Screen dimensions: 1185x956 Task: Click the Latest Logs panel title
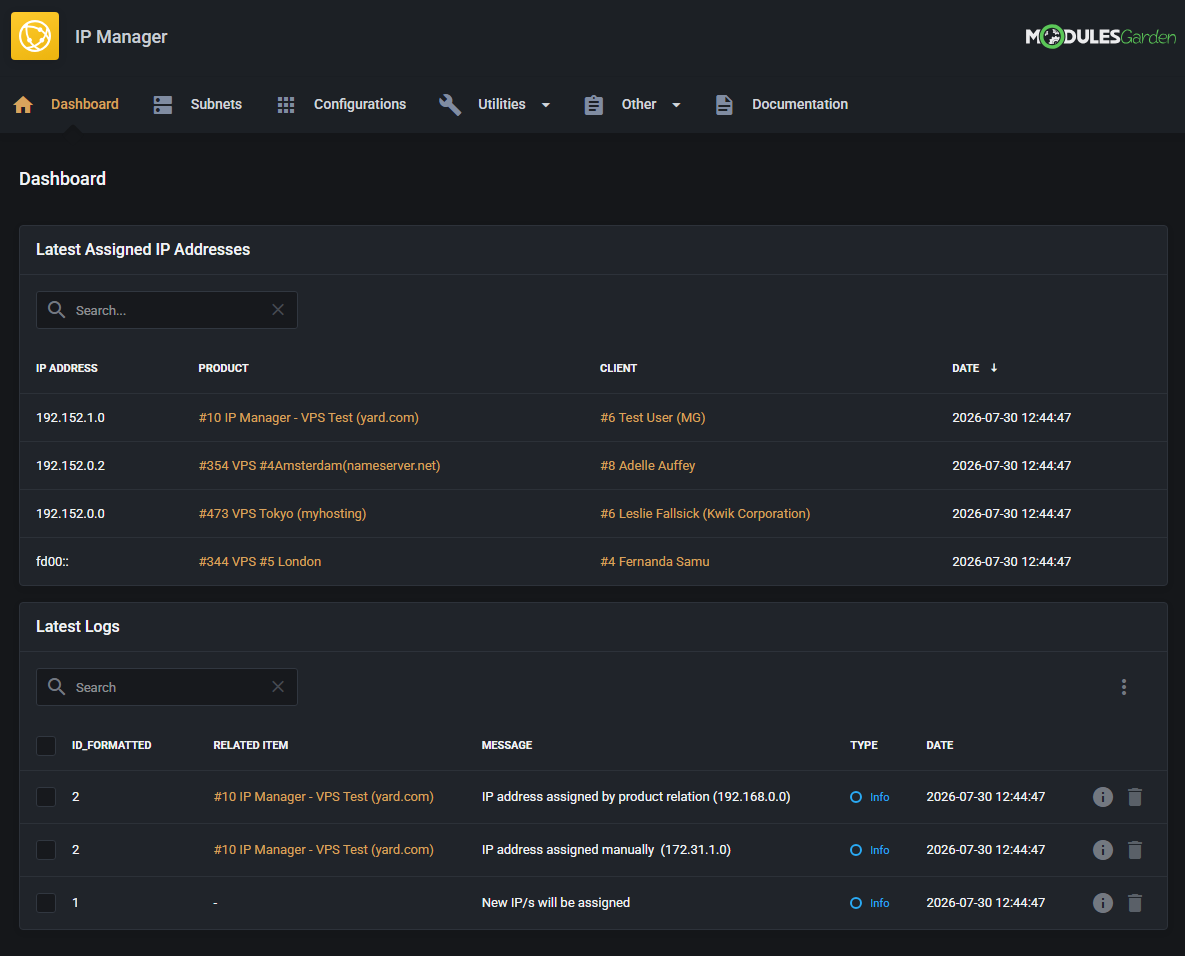pyautogui.click(x=78, y=627)
